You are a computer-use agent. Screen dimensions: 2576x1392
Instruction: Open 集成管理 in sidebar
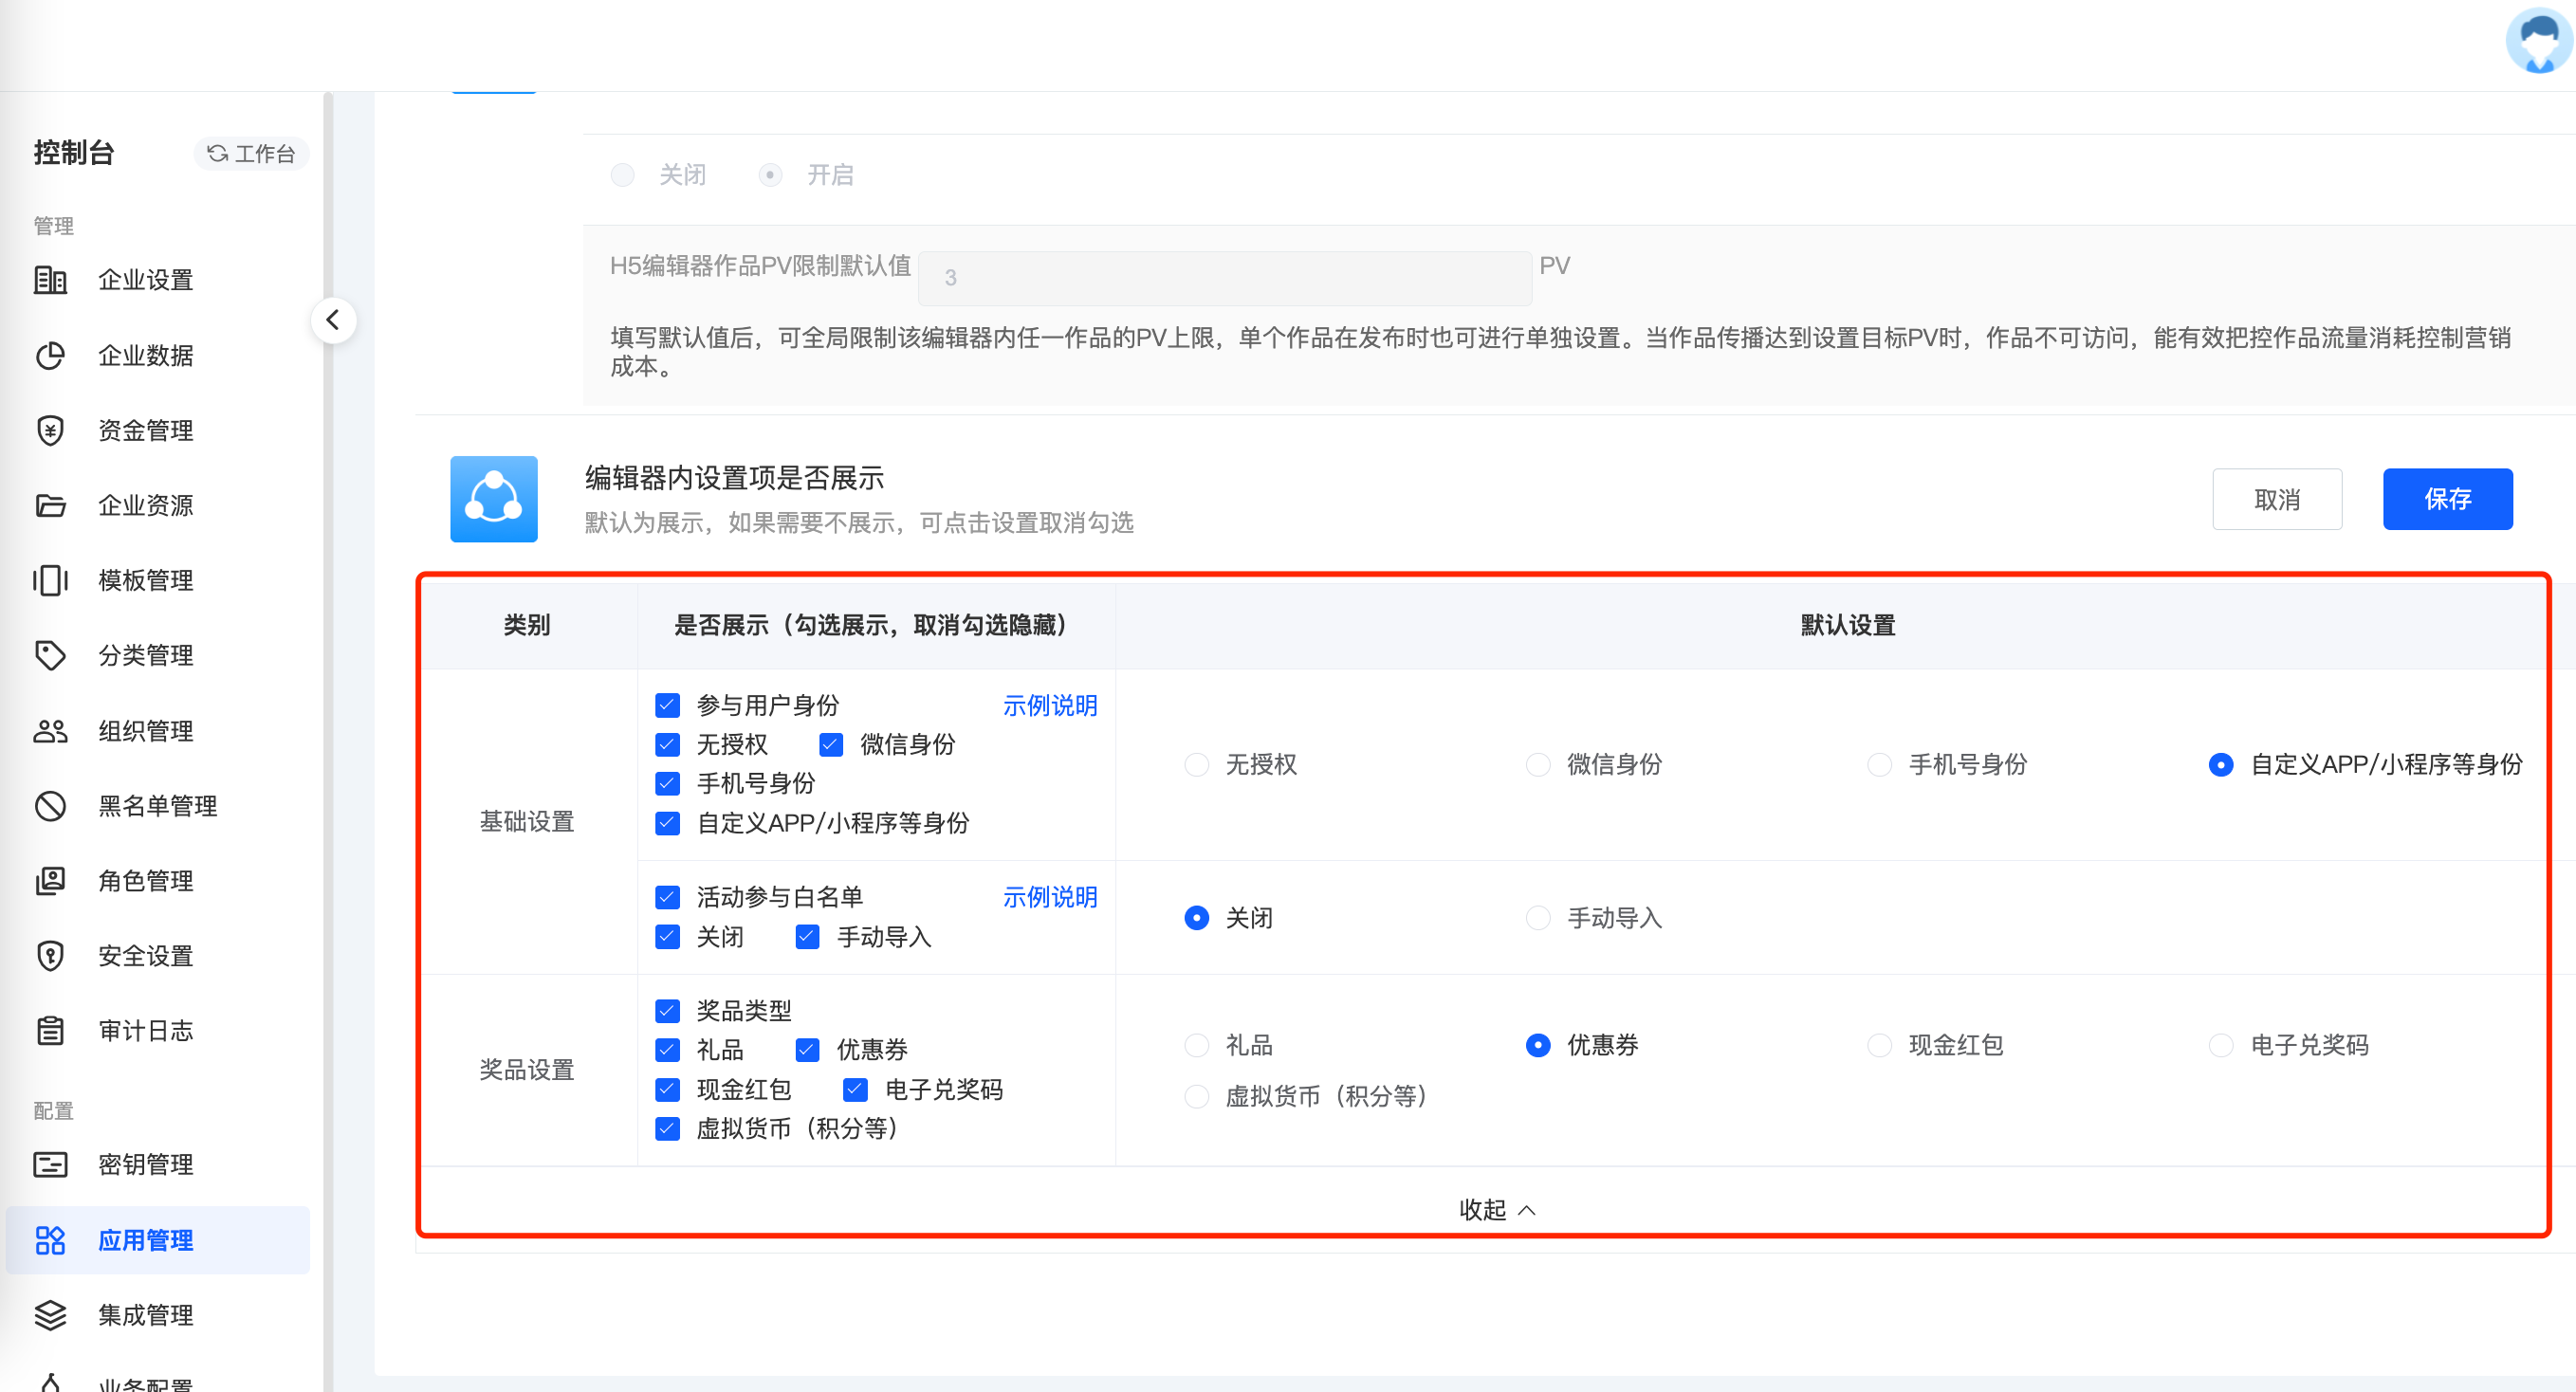click(x=145, y=1316)
